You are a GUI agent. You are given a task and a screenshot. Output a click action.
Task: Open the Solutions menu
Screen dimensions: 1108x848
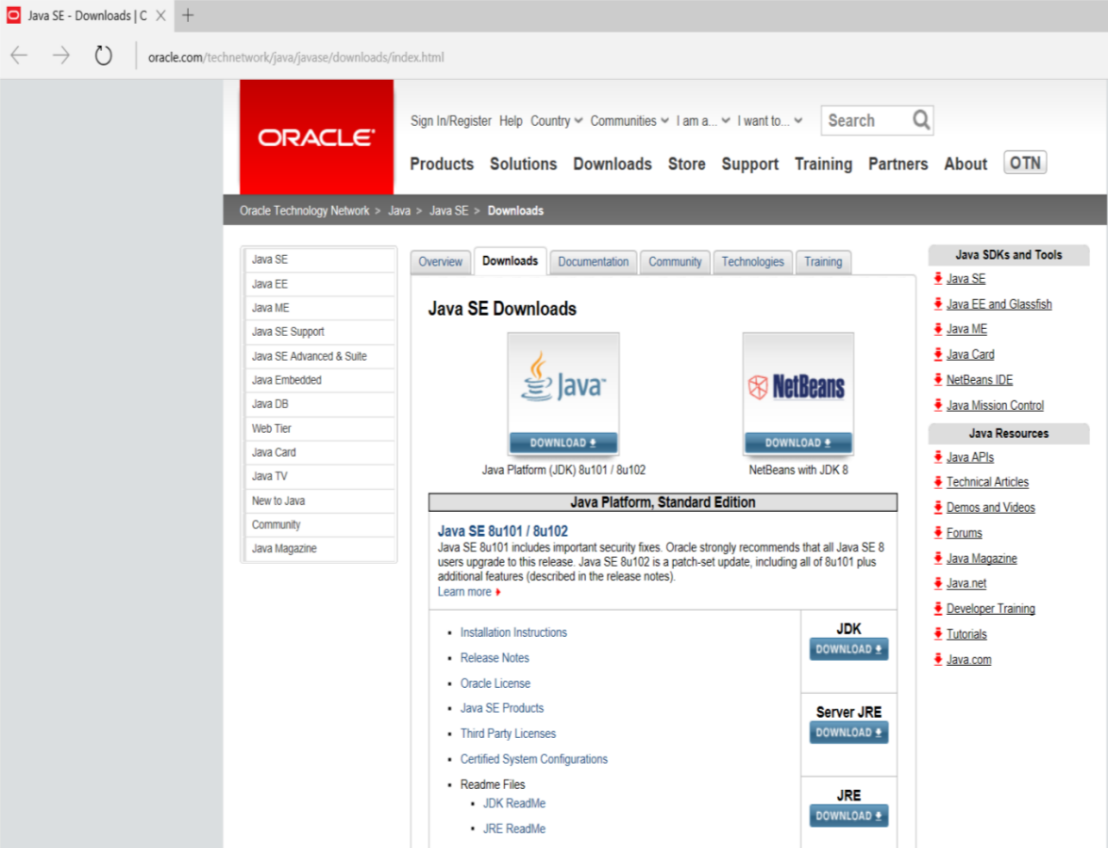point(524,164)
